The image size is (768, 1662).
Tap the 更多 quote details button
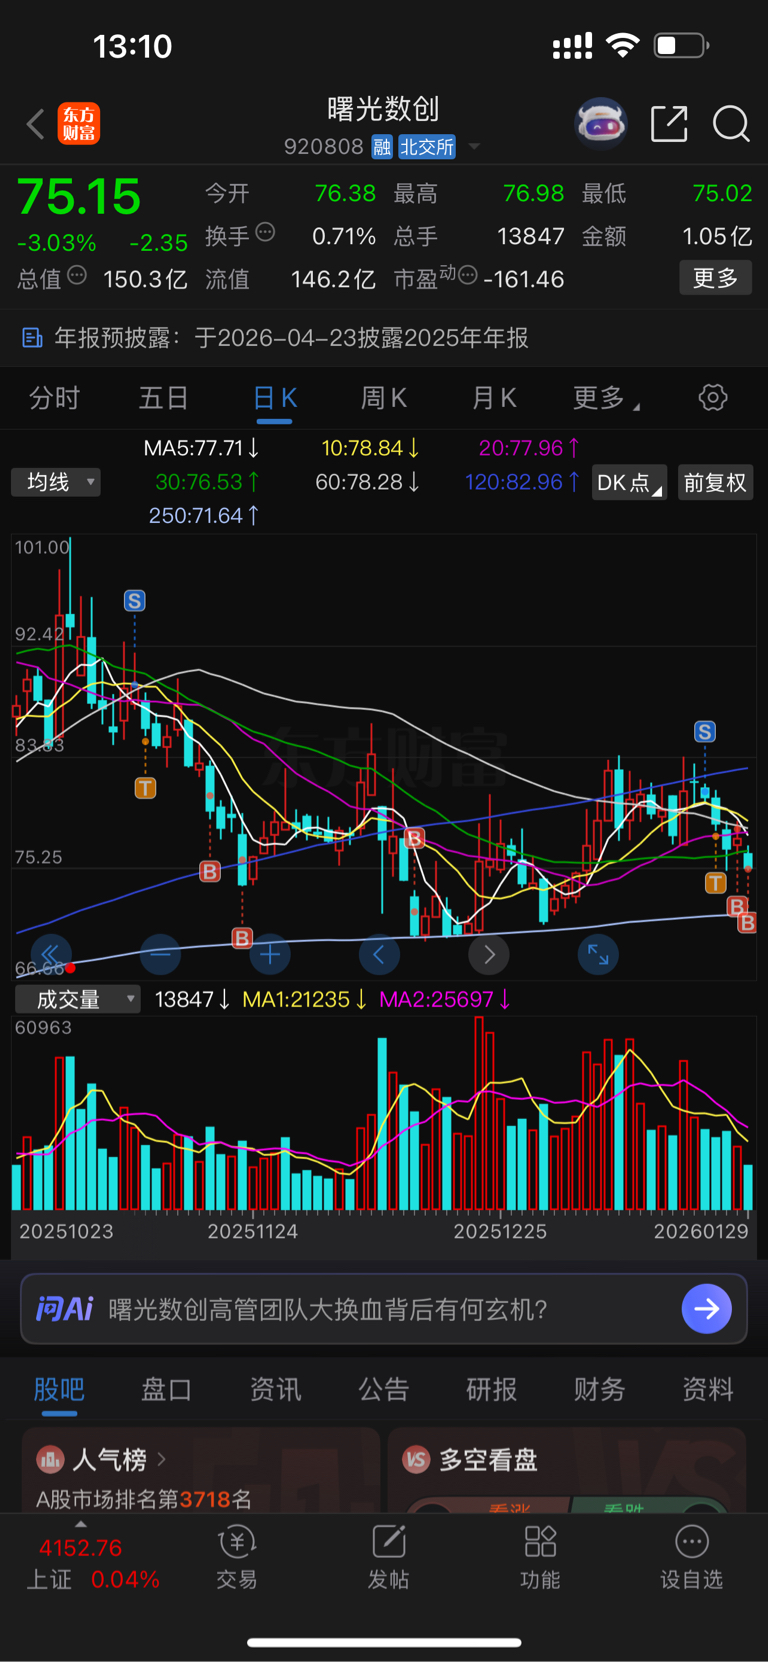(716, 278)
